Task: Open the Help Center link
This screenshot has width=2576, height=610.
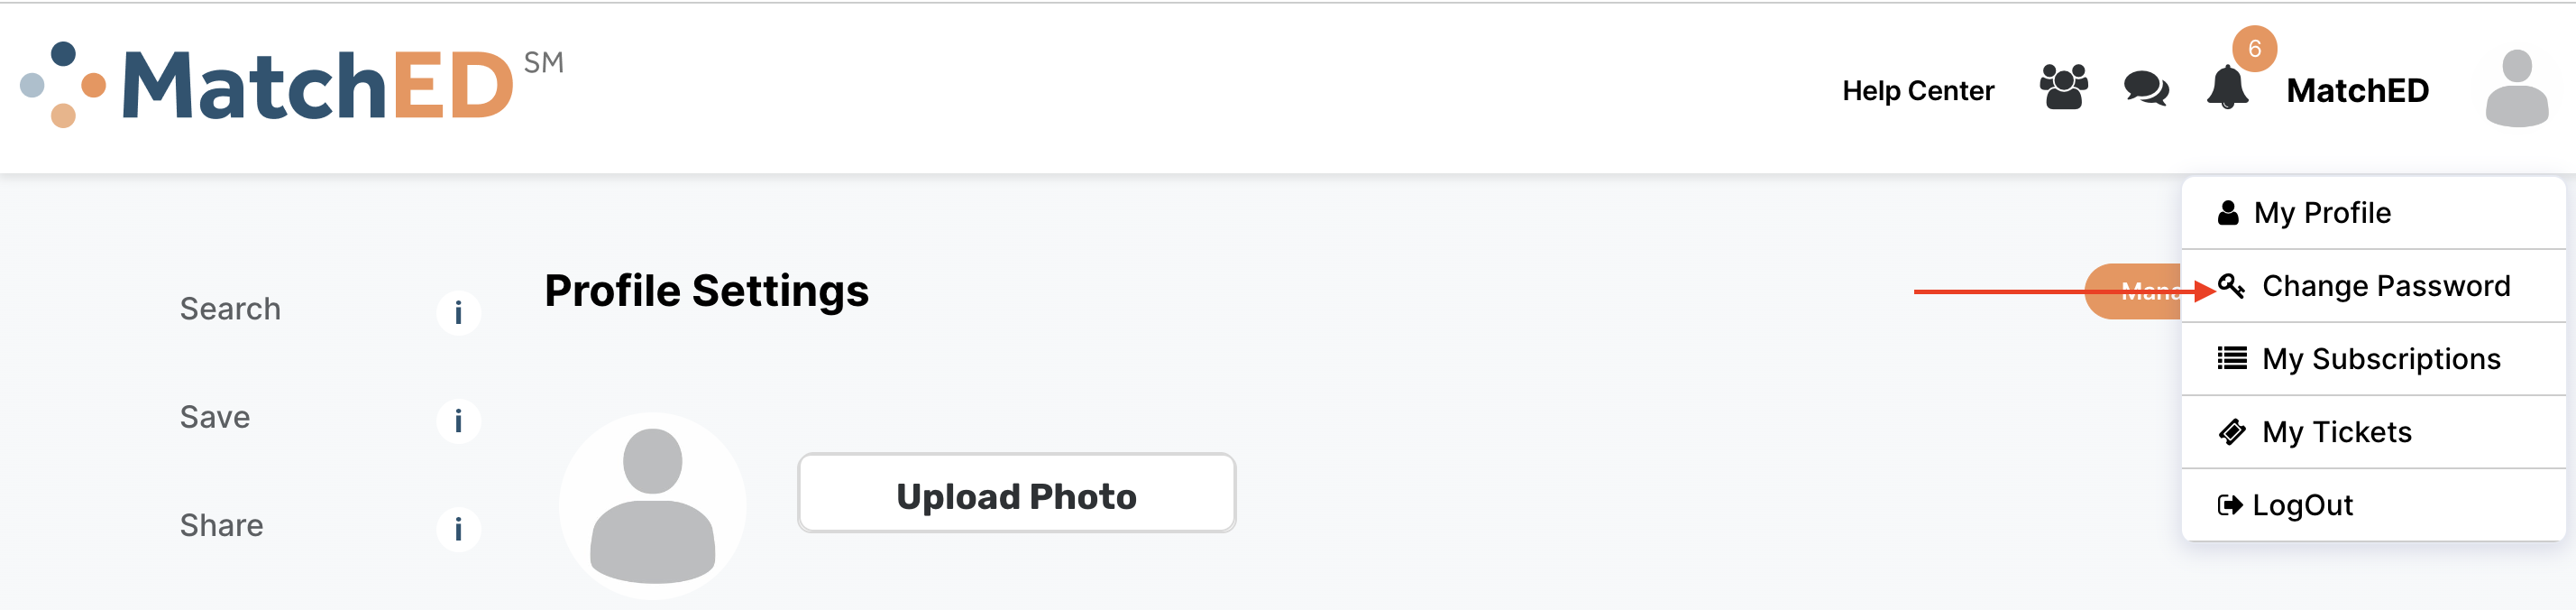Action: (1917, 91)
